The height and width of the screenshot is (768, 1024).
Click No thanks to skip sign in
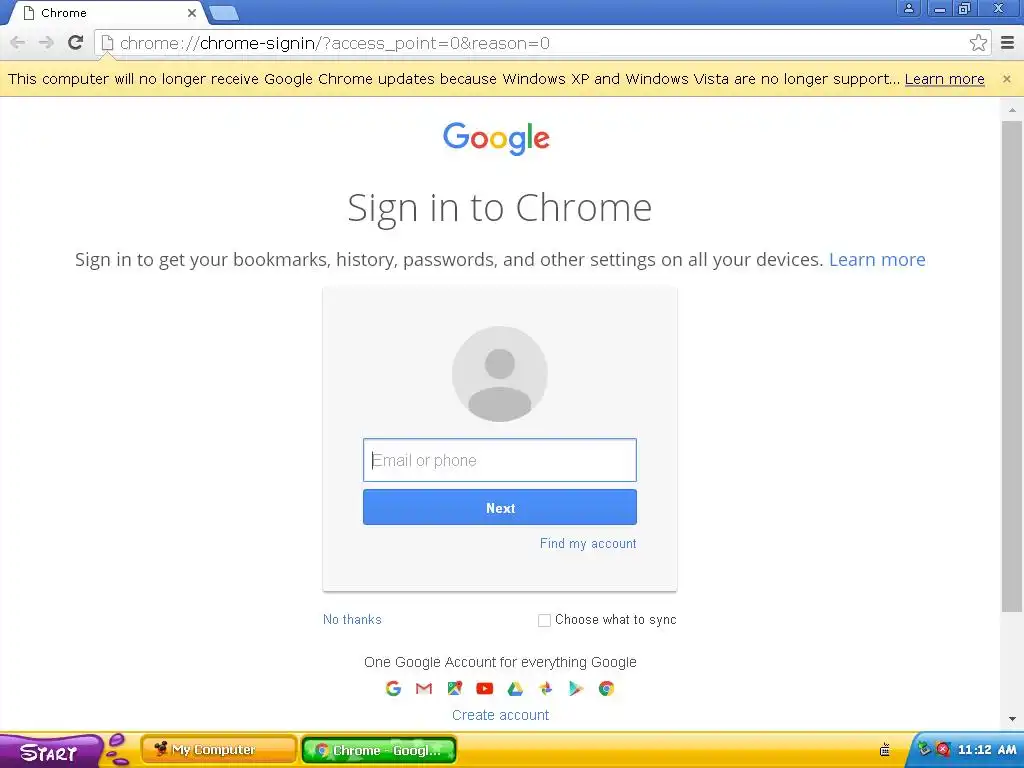pyautogui.click(x=352, y=619)
